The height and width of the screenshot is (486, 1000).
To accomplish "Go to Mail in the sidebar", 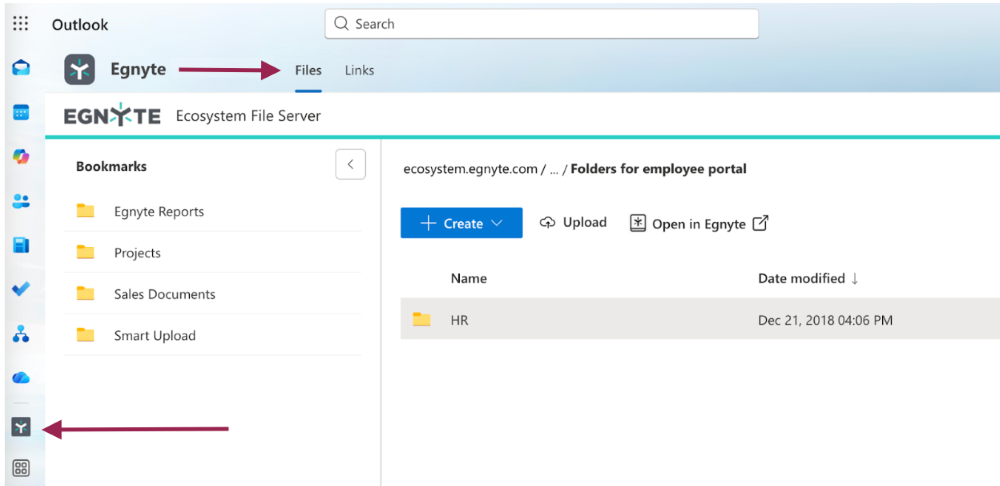I will tap(20, 68).
